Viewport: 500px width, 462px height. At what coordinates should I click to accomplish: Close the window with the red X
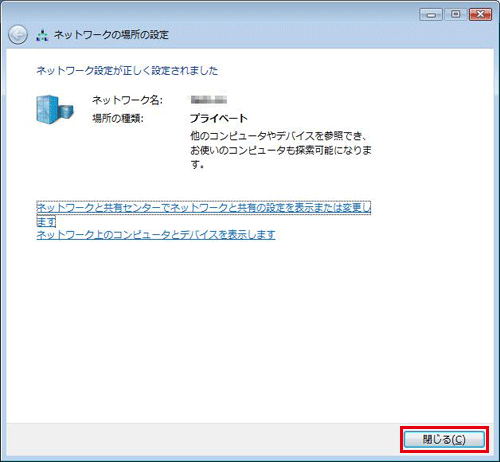pos(480,14)
